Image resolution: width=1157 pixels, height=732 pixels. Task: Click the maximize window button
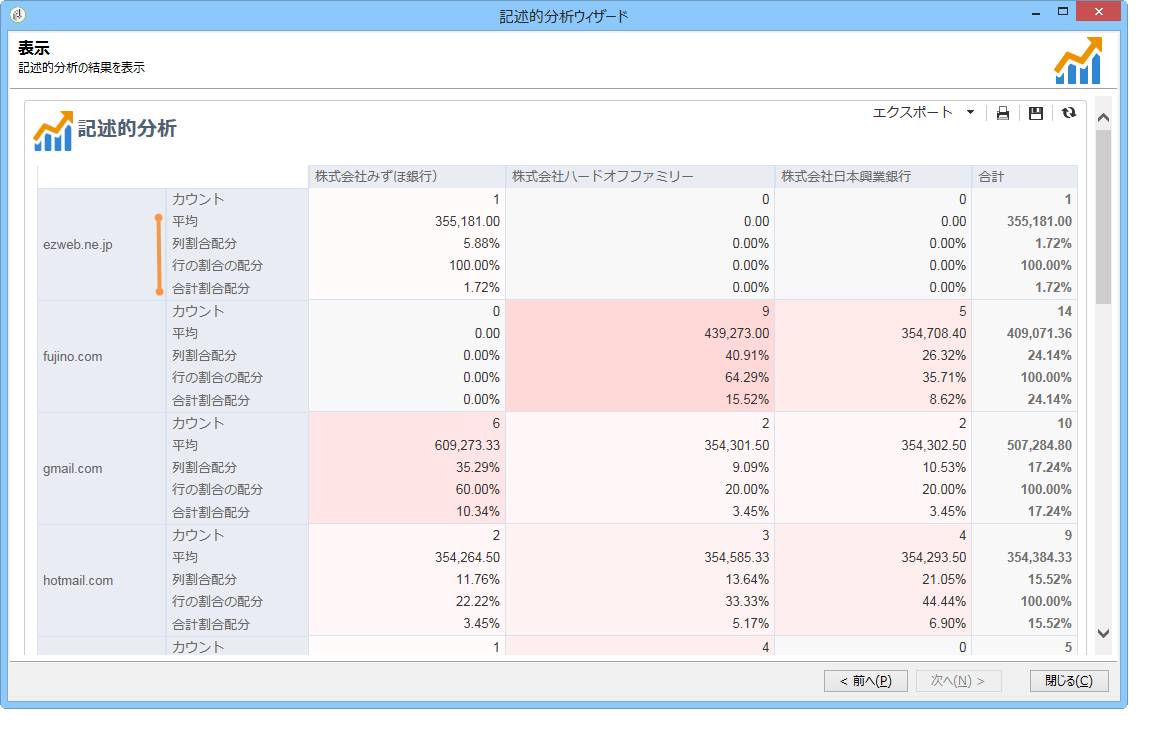tap(1063, 12)
